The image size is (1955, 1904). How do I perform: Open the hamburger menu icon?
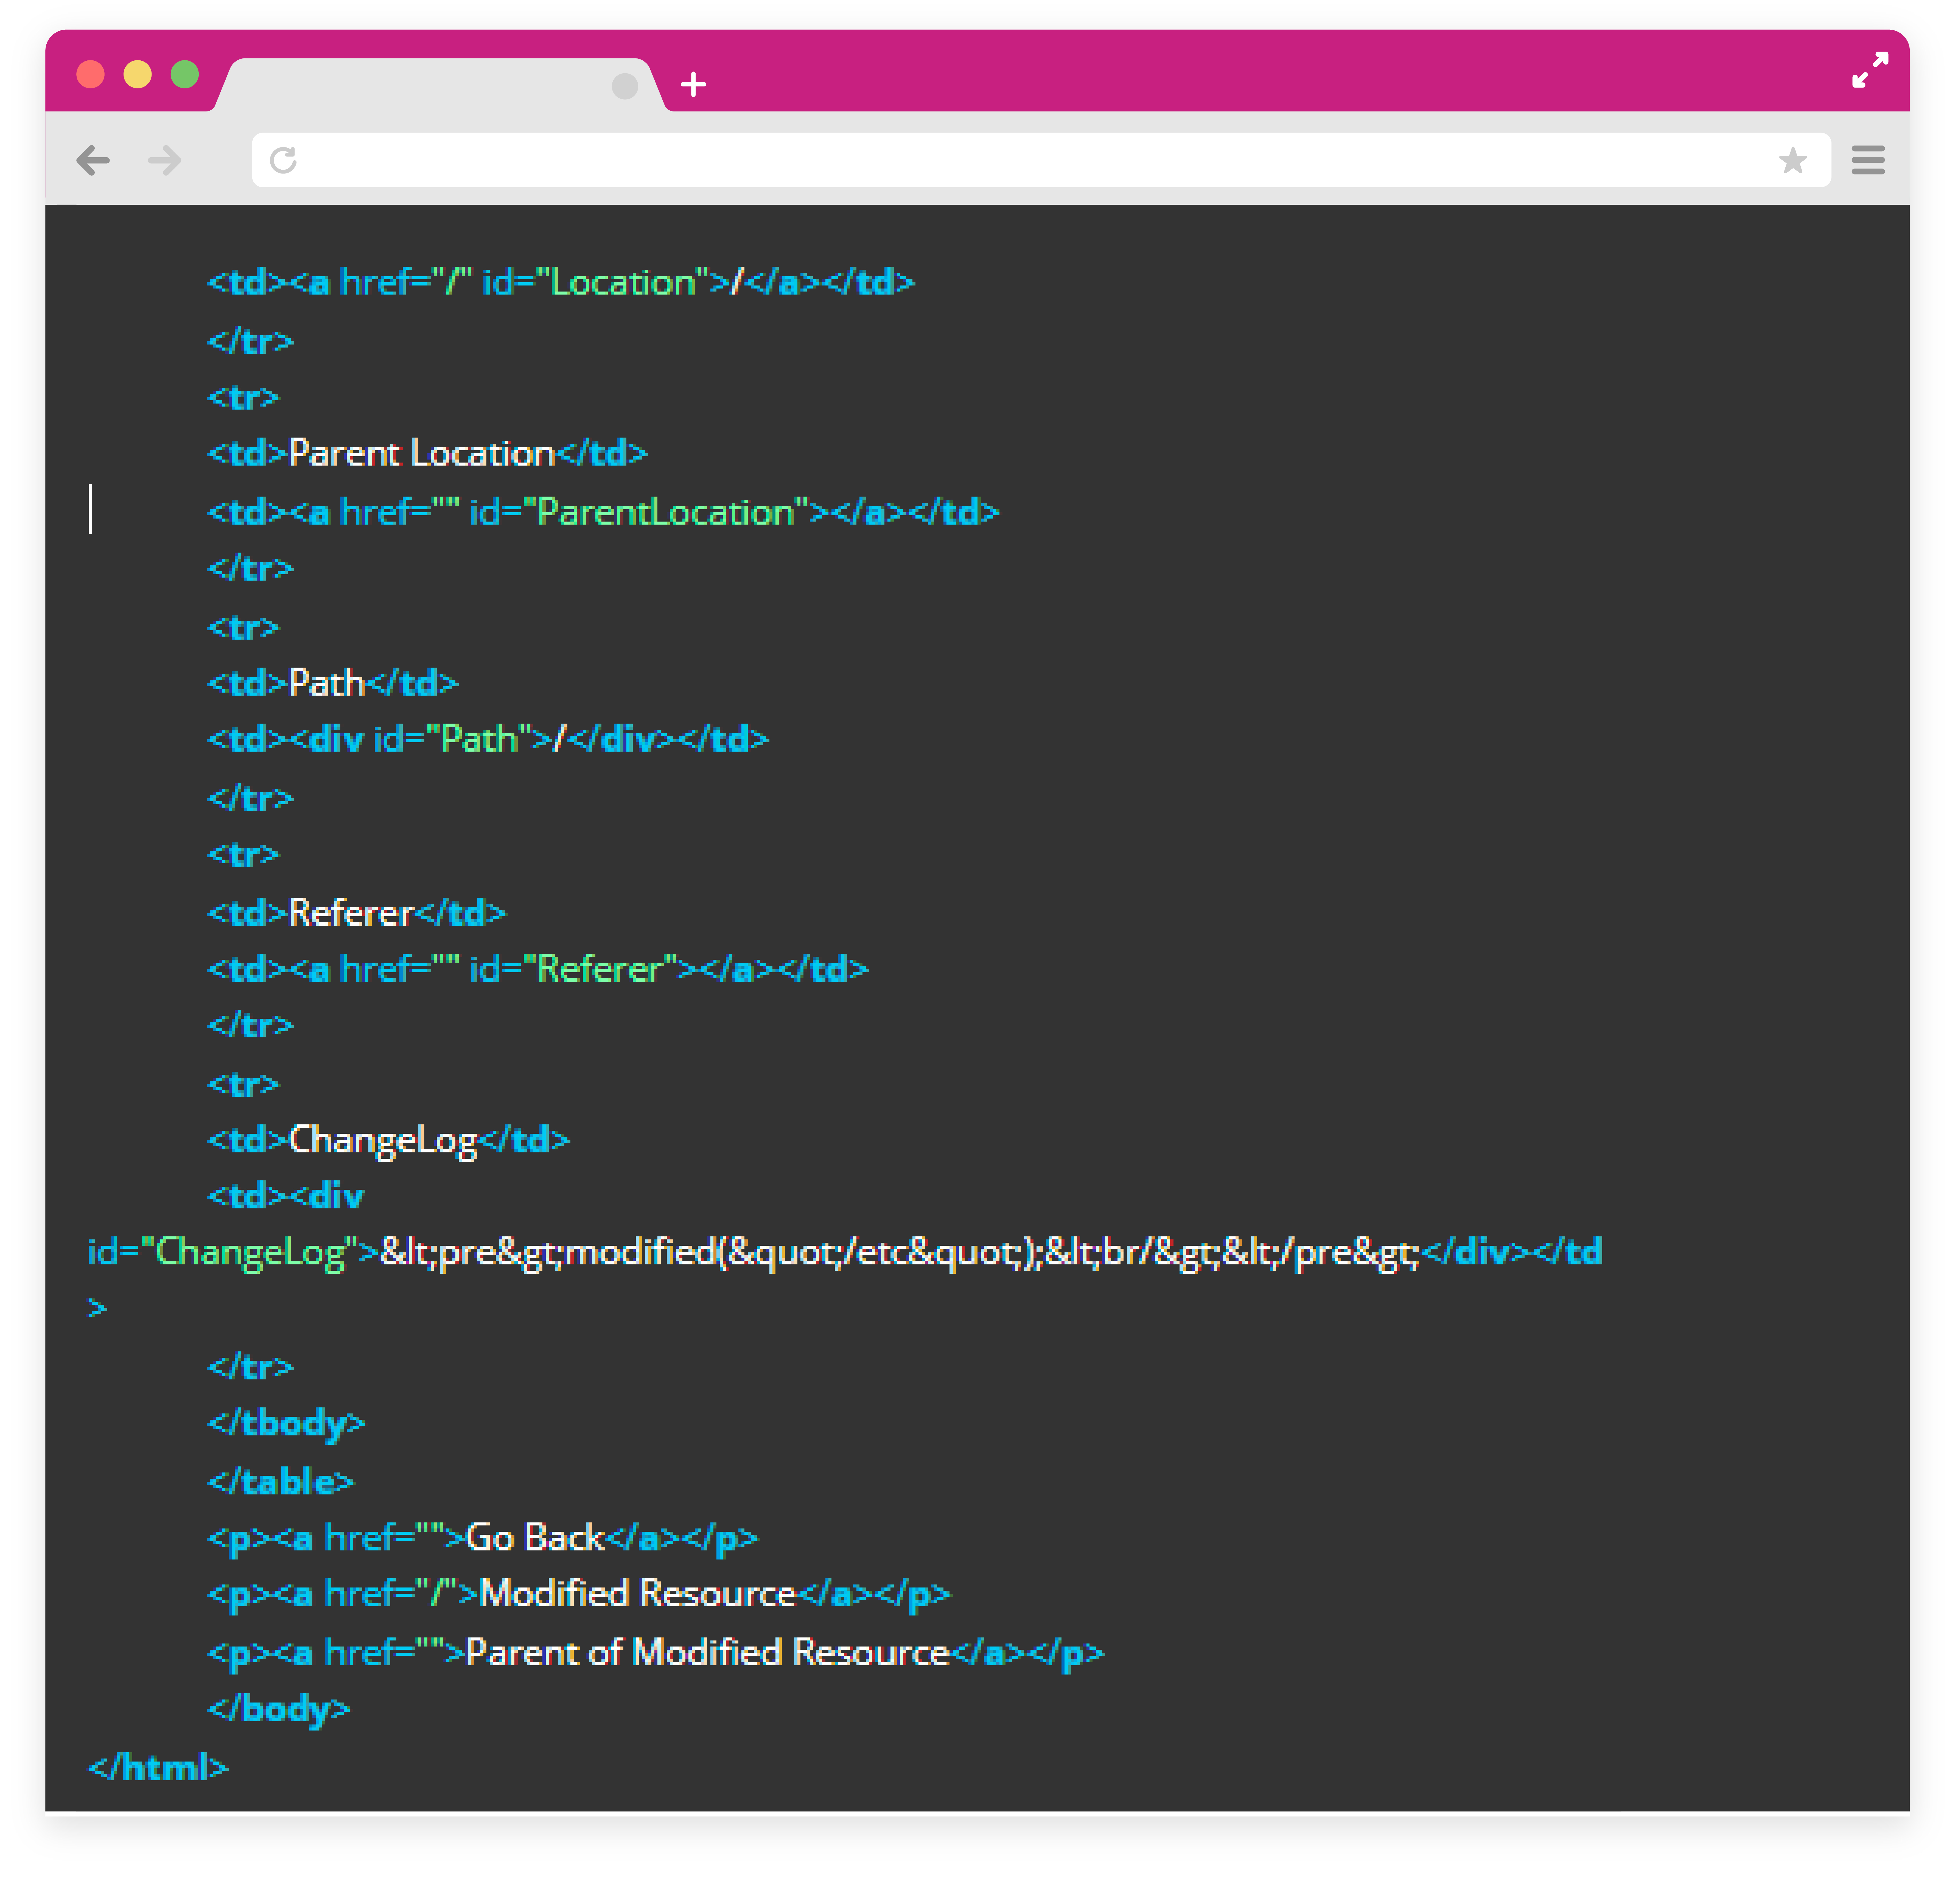(x=1867, y=160)
